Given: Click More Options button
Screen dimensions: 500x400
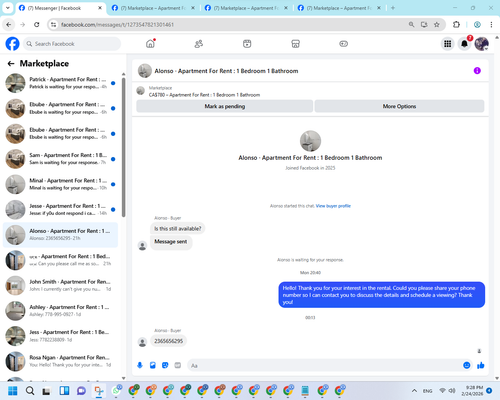Looking at the screenshot, I should pos(399,106).
